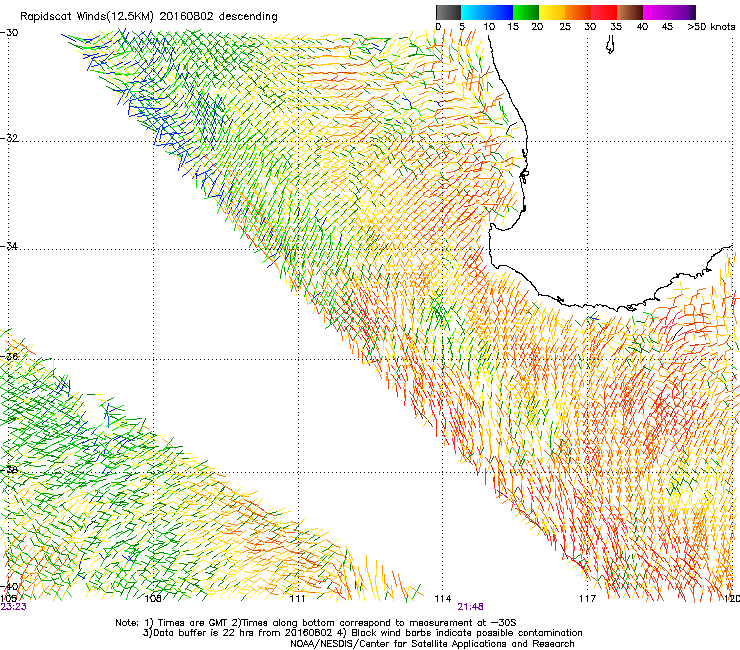The width and height of the screenshot is (740, 650).
Task: Click the '>50 knots' legend label
Action: coord(711,27)
